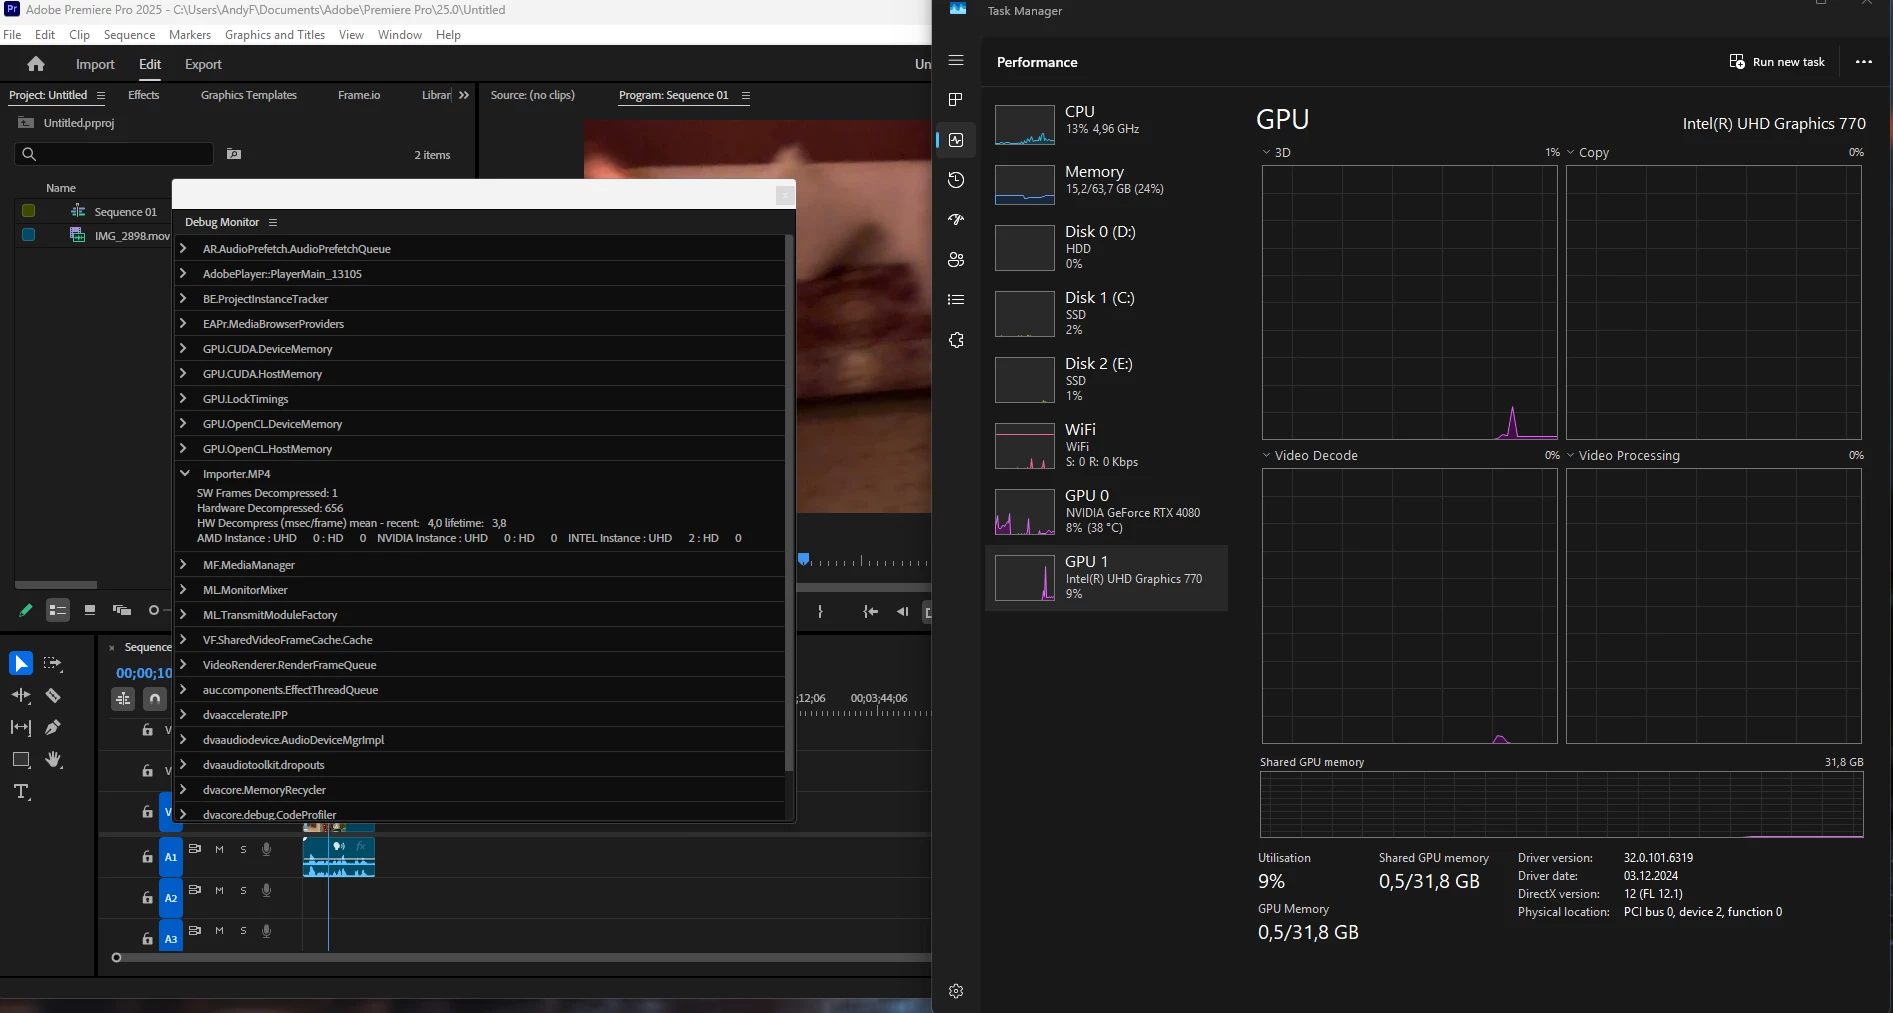Switch to Effects panel tab
This screenshot has width=1893, height=1013.
coord(144,95)
